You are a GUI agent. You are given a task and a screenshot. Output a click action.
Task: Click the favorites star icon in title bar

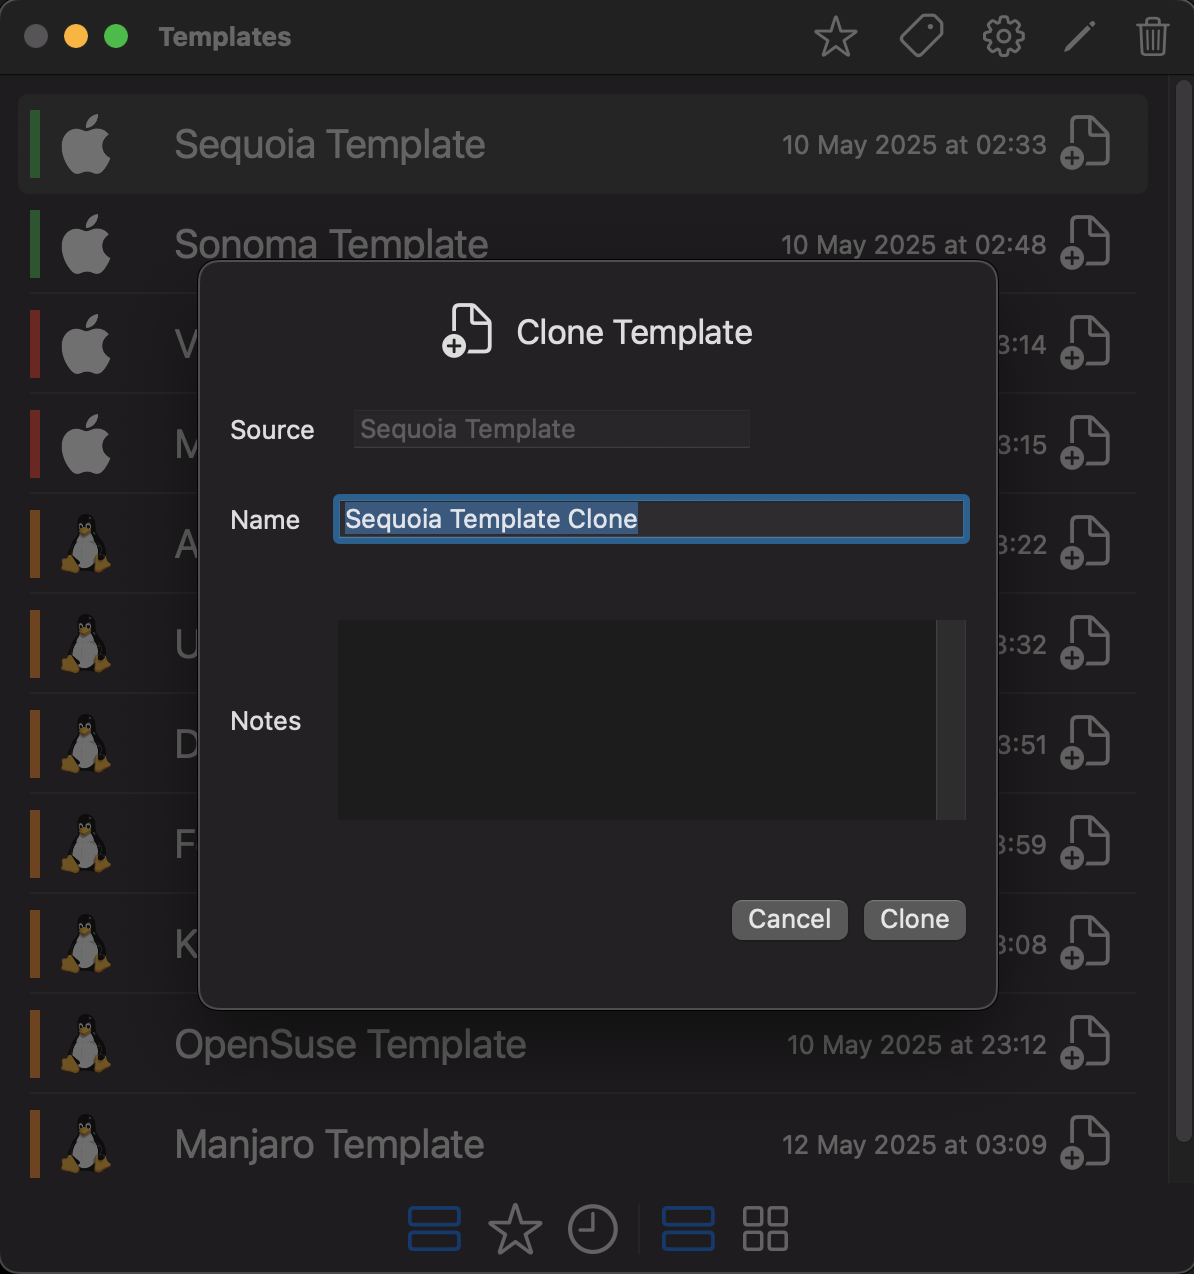835,37
